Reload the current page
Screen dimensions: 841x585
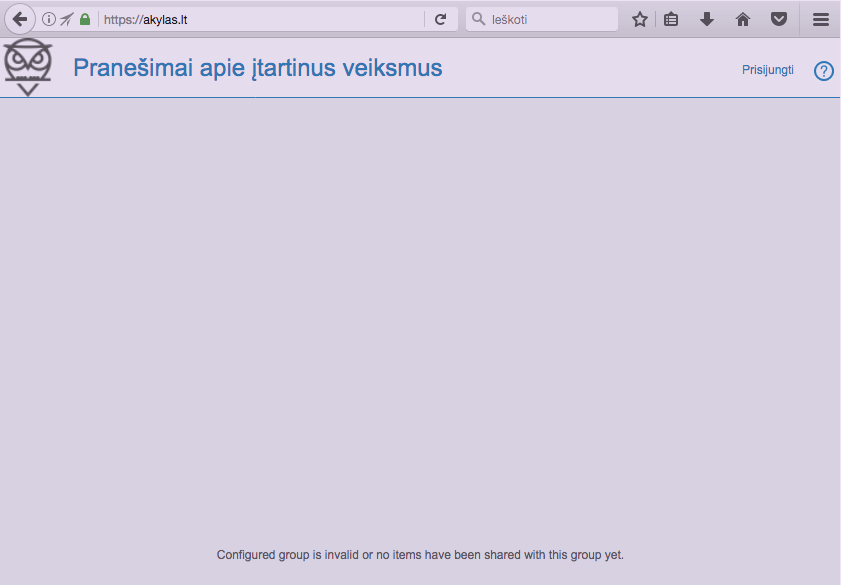pyautogui.click(x=440, y=19)
